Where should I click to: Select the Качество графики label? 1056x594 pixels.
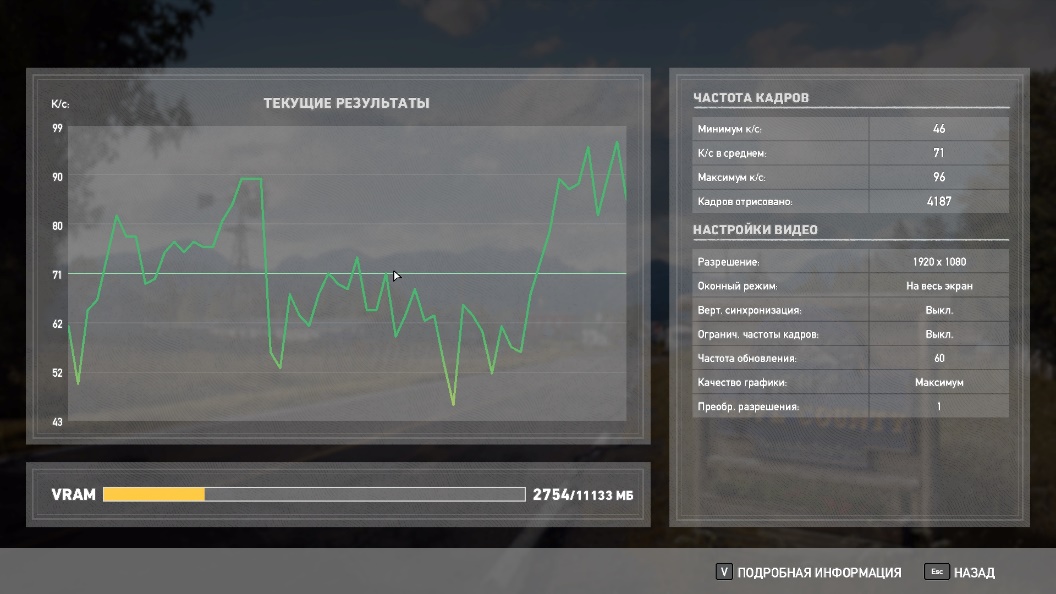point(742,383)
